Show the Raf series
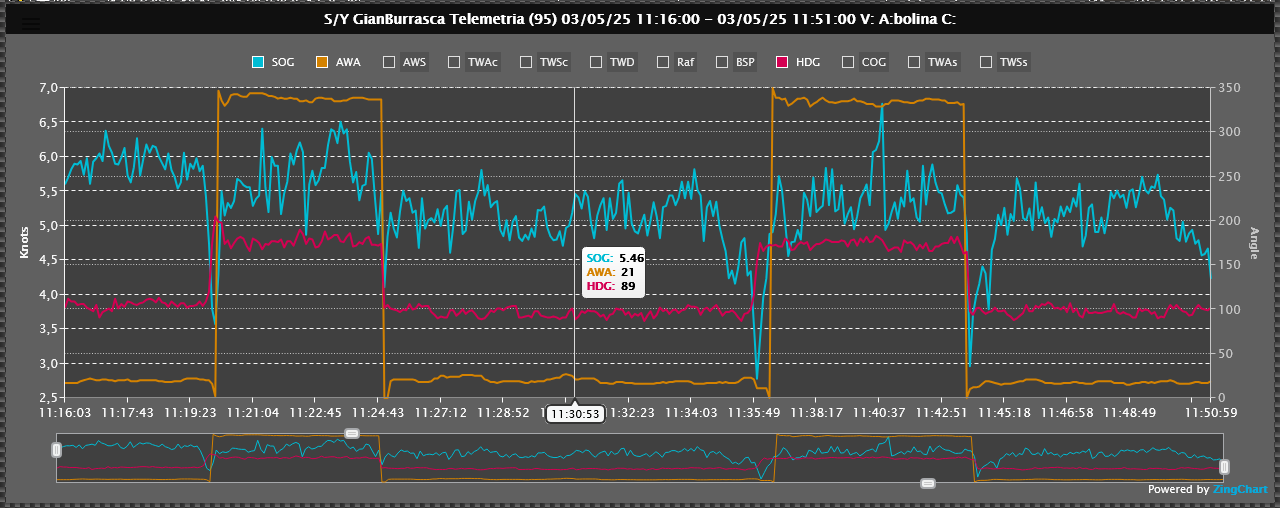Screen dimensions: 1280x508 coord(663,62)
